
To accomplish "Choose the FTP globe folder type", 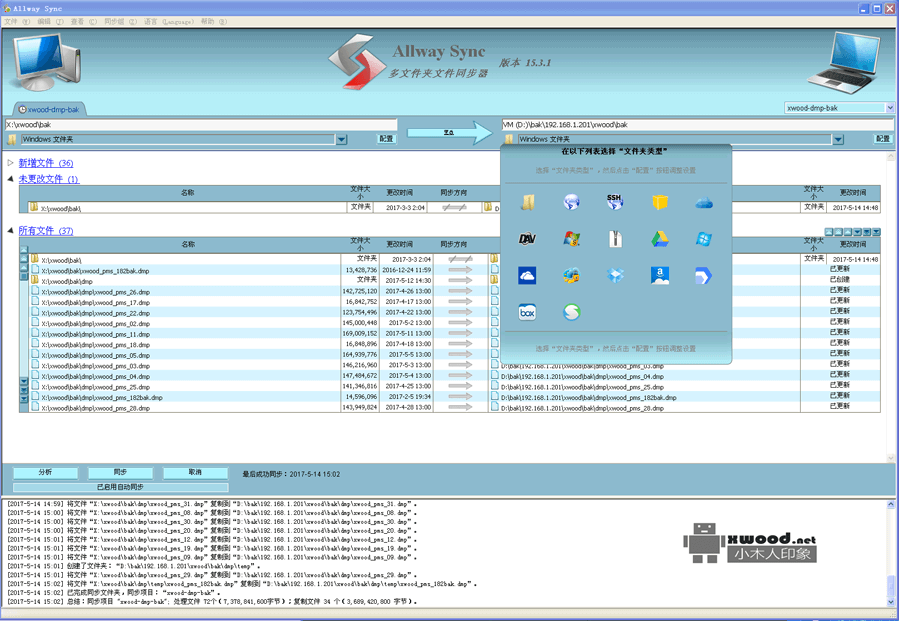I will (571, 202).
